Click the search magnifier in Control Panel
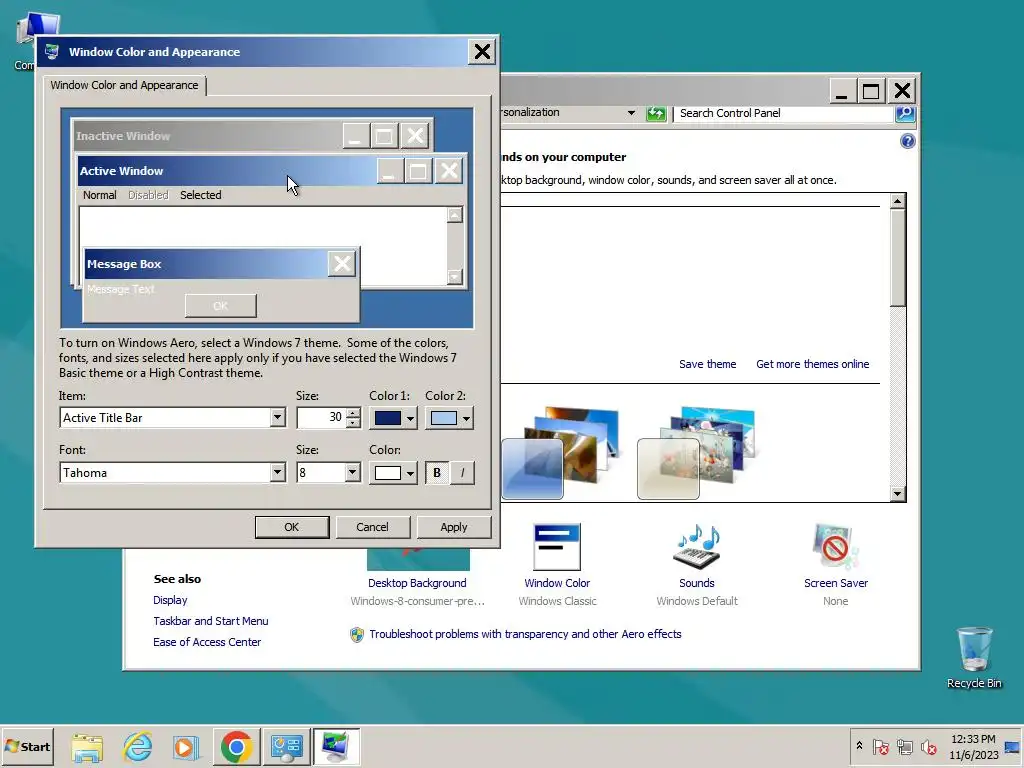 click(x=904, y=113)
